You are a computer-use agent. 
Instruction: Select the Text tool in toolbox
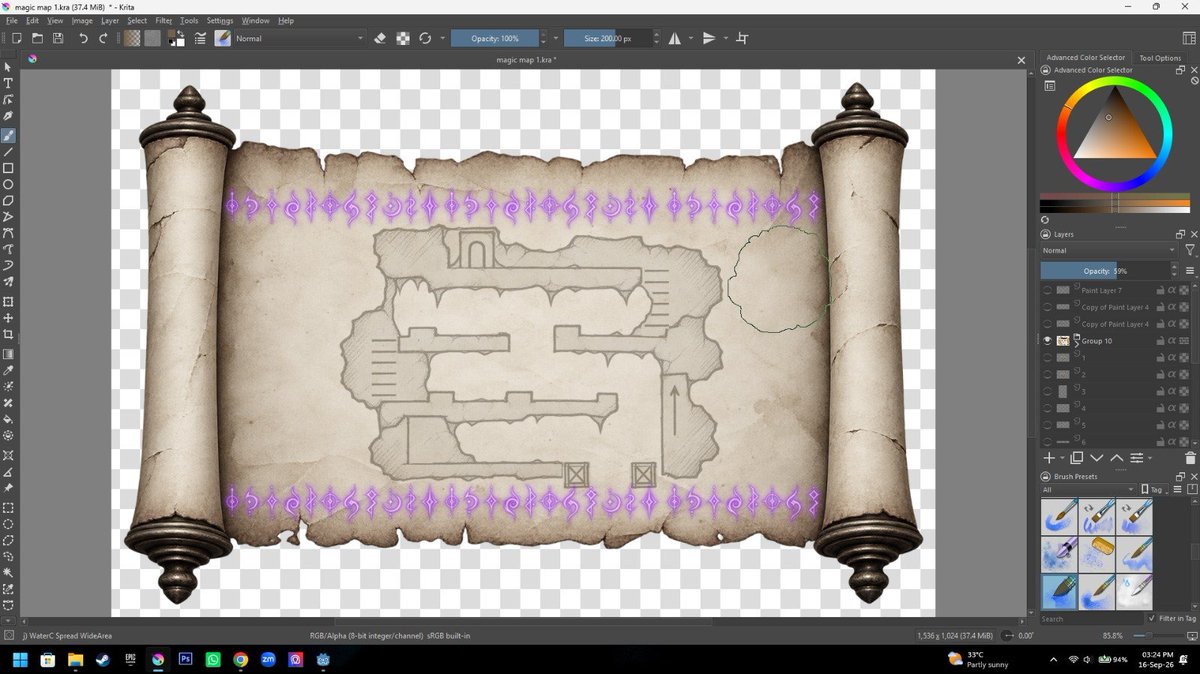coord(8,84)
